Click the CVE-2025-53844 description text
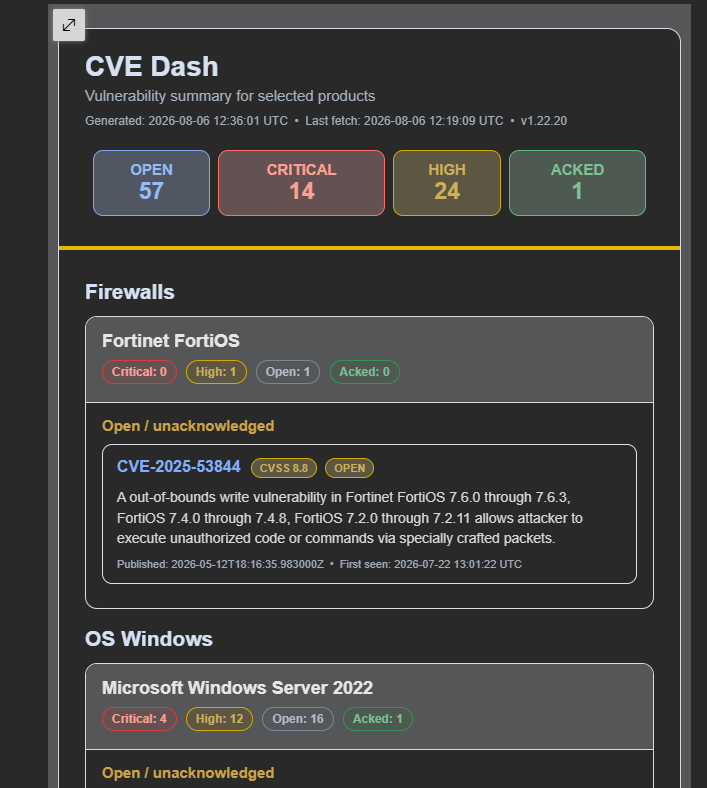 [350, 518]
